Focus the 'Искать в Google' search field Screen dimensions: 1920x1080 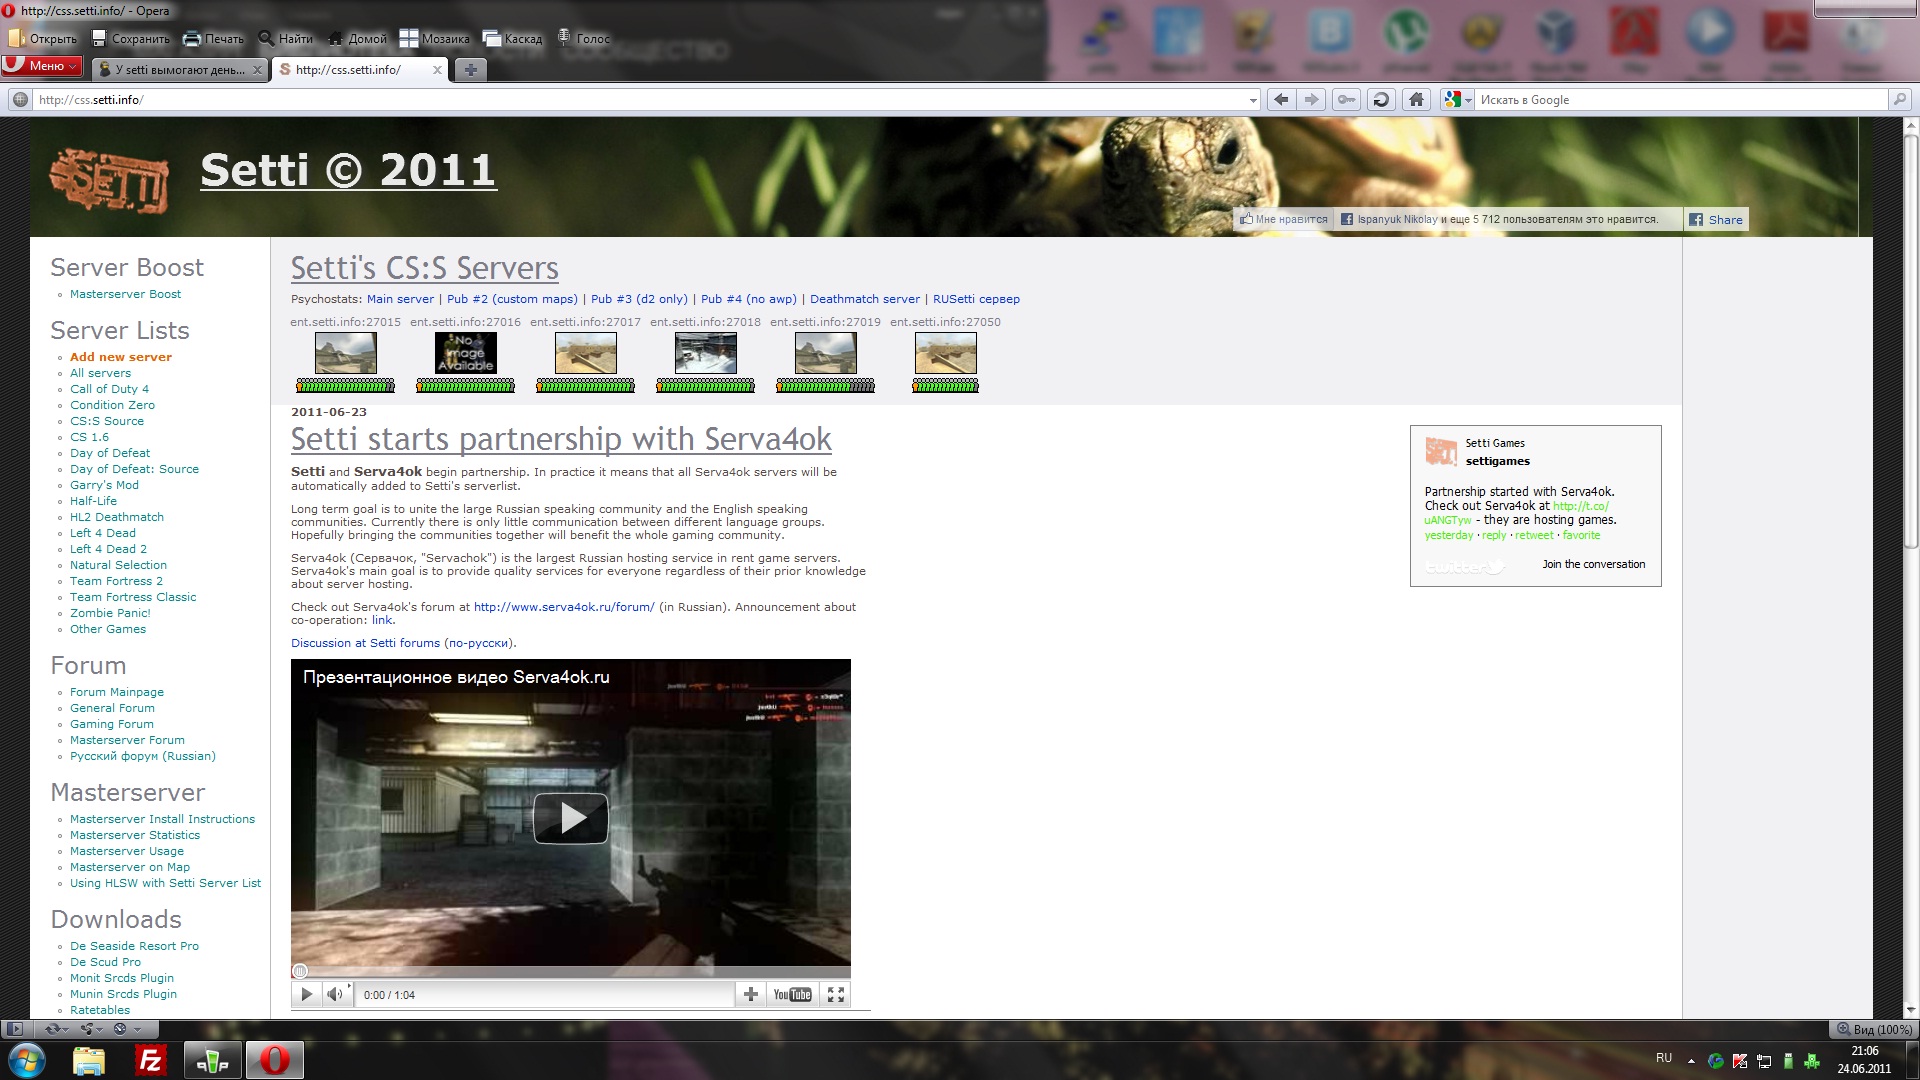(x=1680, y=100)
